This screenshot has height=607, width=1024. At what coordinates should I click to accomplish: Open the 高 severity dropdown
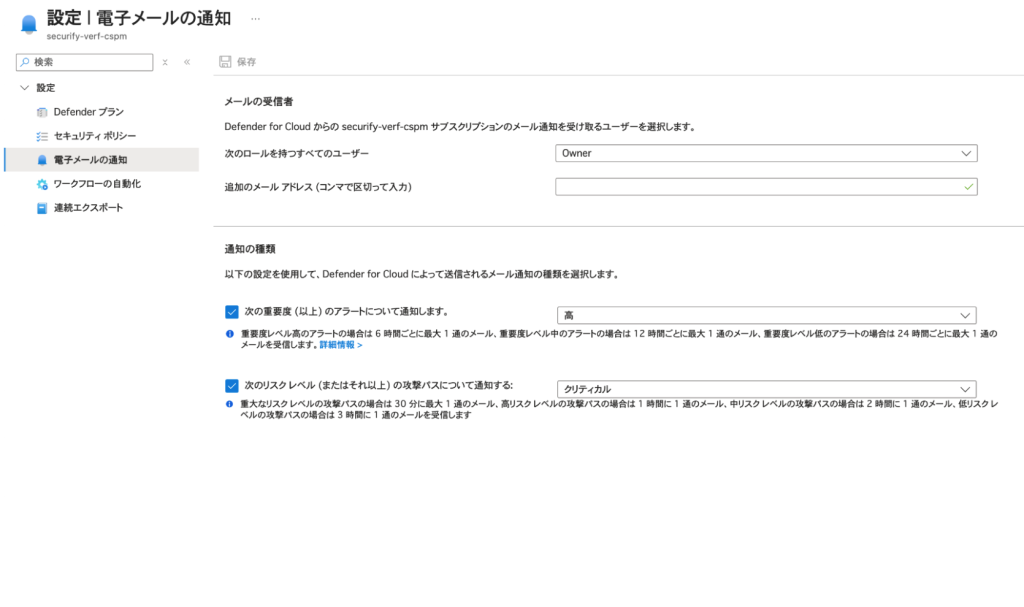pyautogui.click(x=766, y=315)
